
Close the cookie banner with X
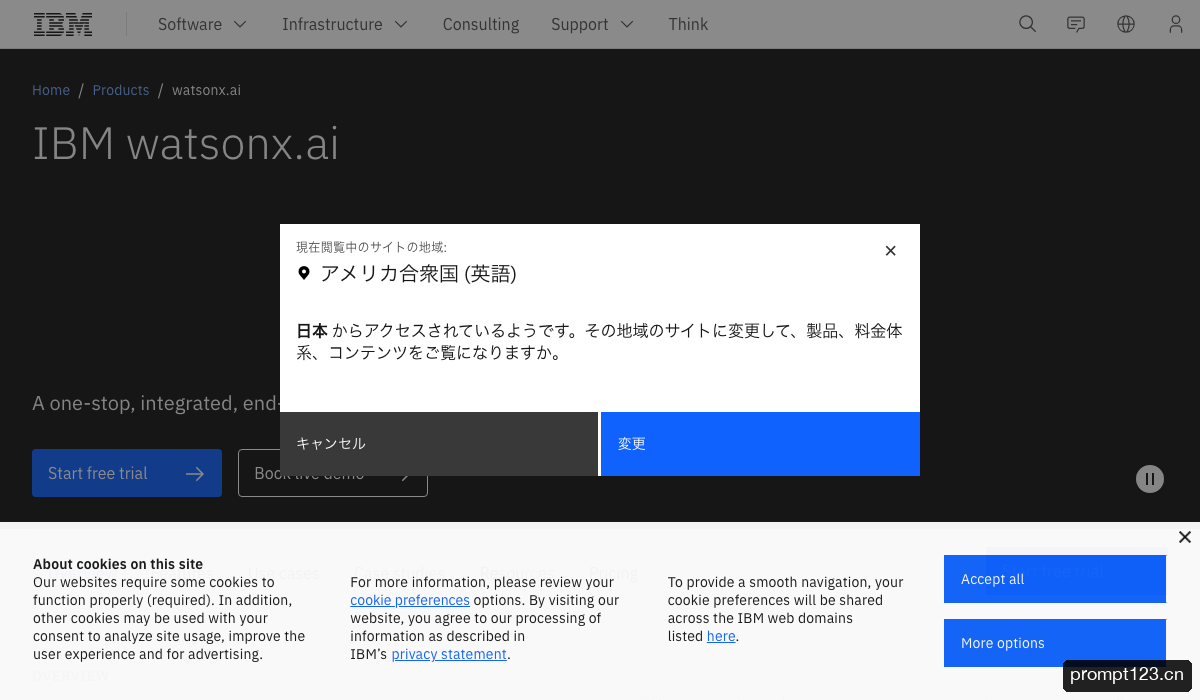coord(1185,537)
